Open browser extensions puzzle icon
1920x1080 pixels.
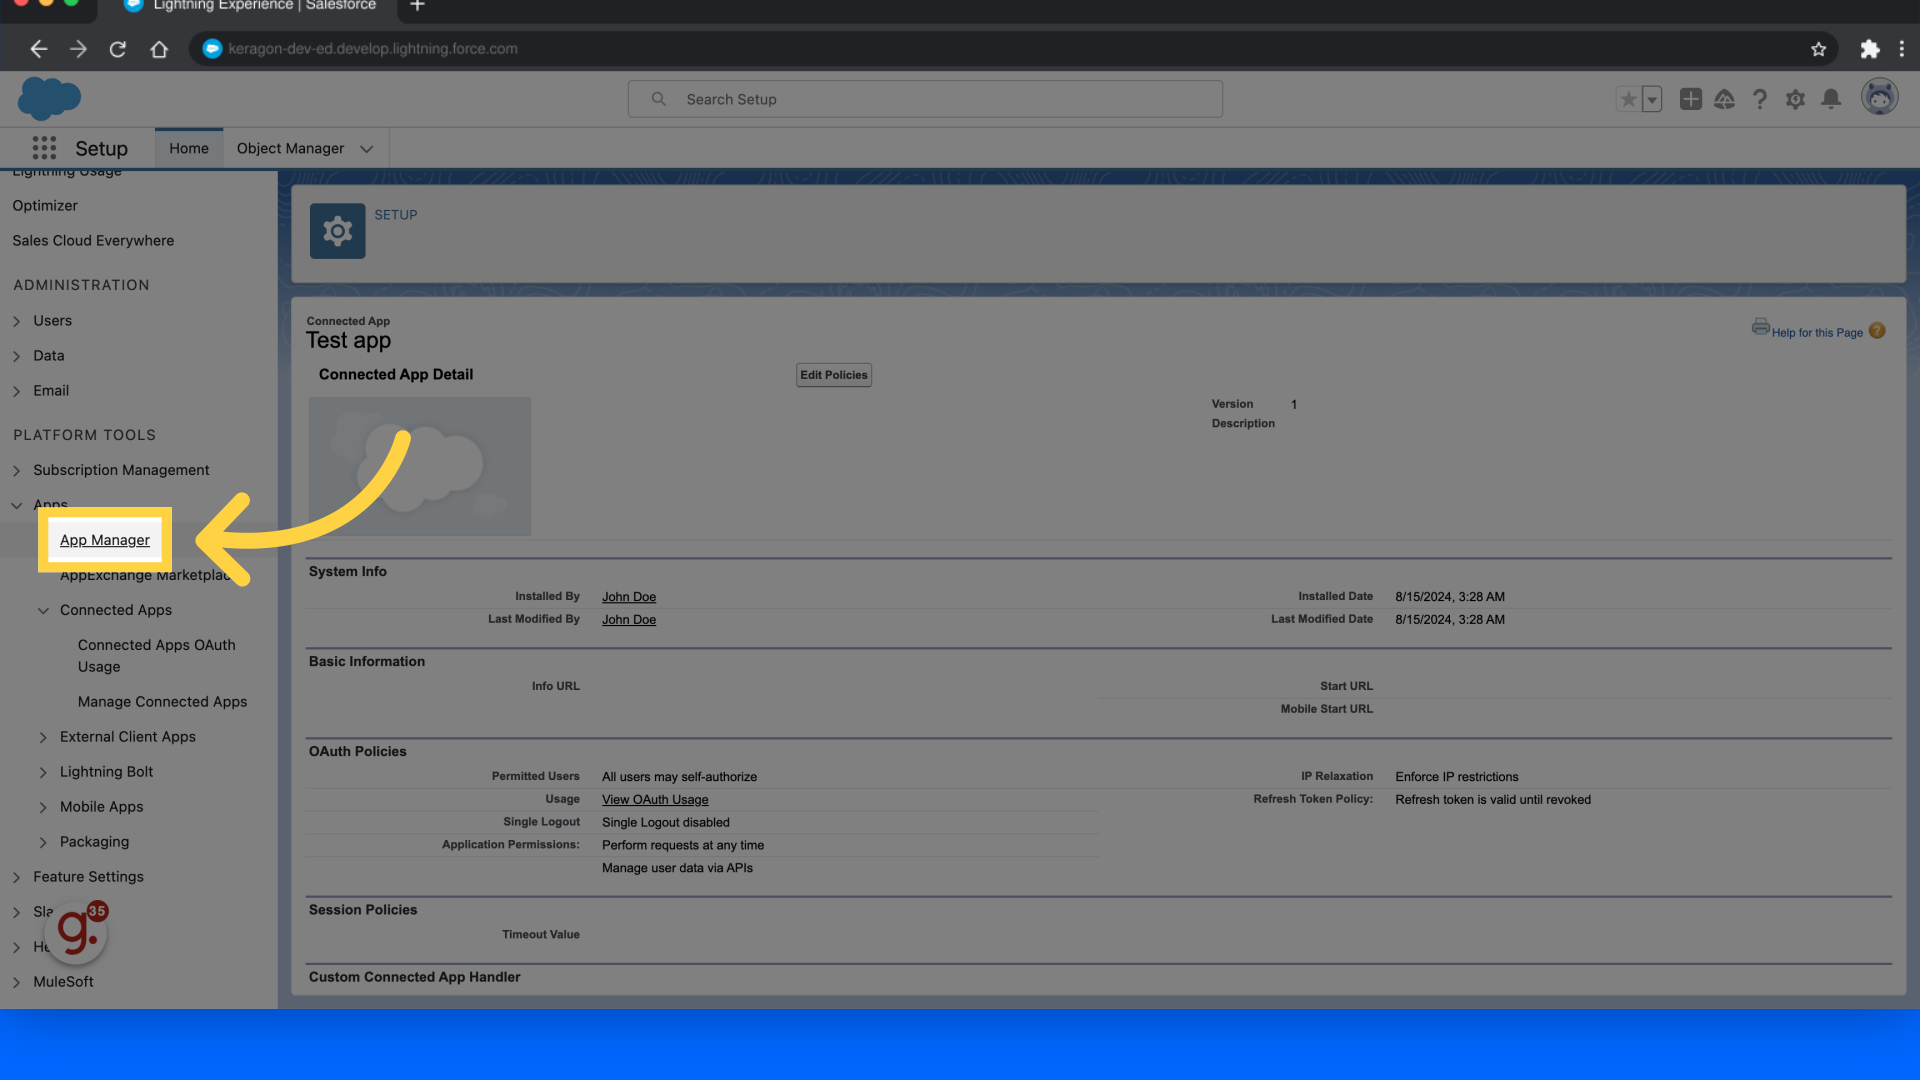click(x=1869, y=48)
